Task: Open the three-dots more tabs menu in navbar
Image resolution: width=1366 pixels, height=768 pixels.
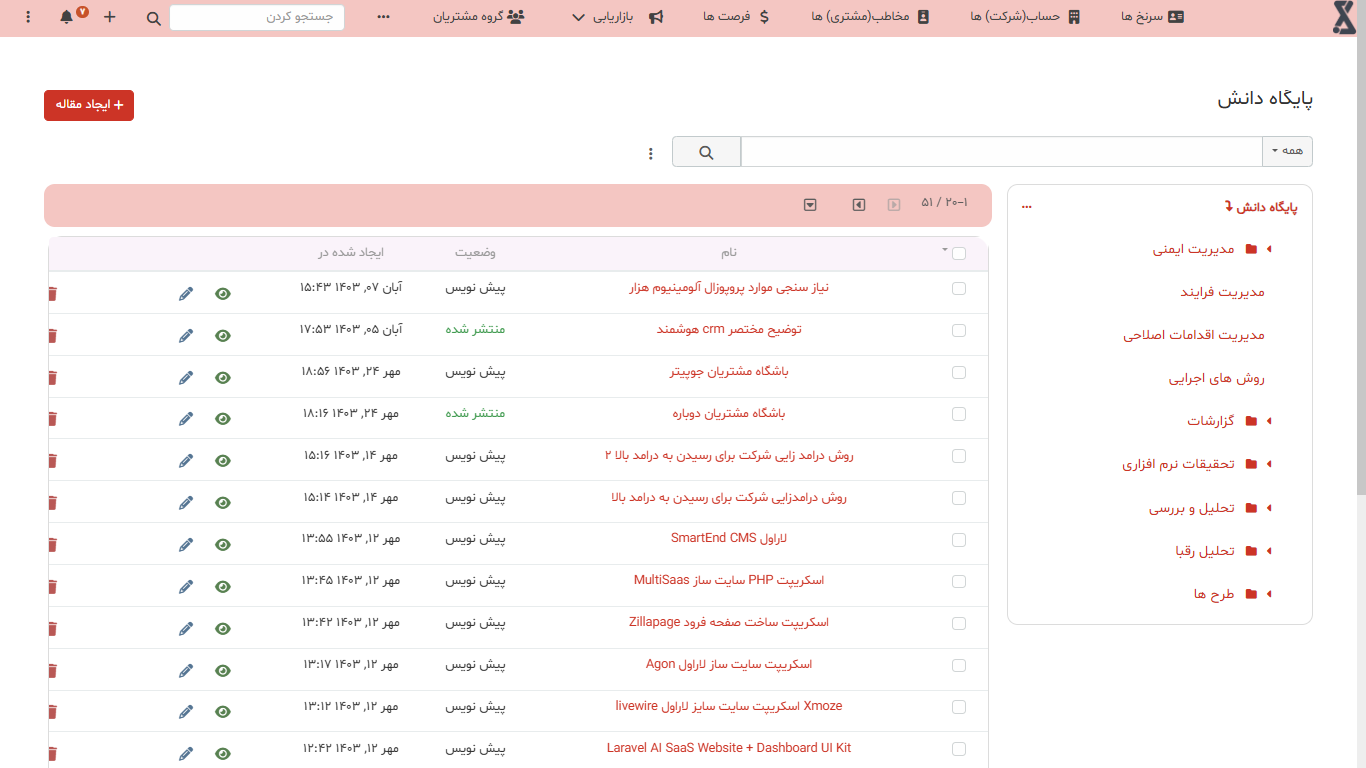Action: pyautogui.click(x=384, y=17)
